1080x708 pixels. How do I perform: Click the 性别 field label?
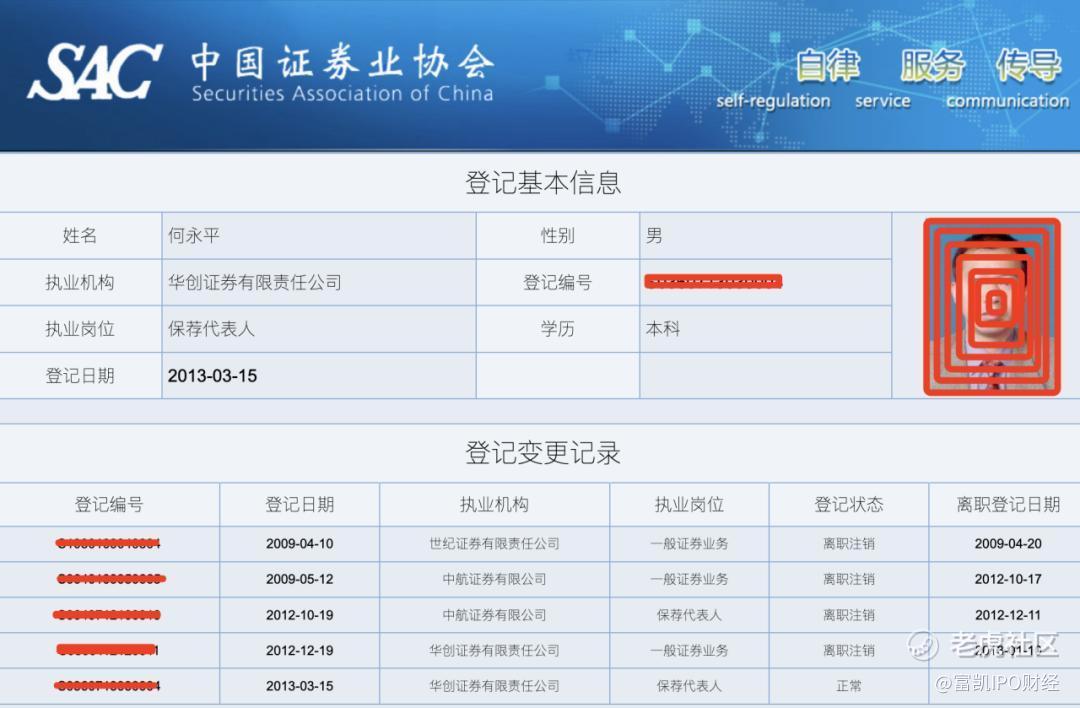[558, 236]
